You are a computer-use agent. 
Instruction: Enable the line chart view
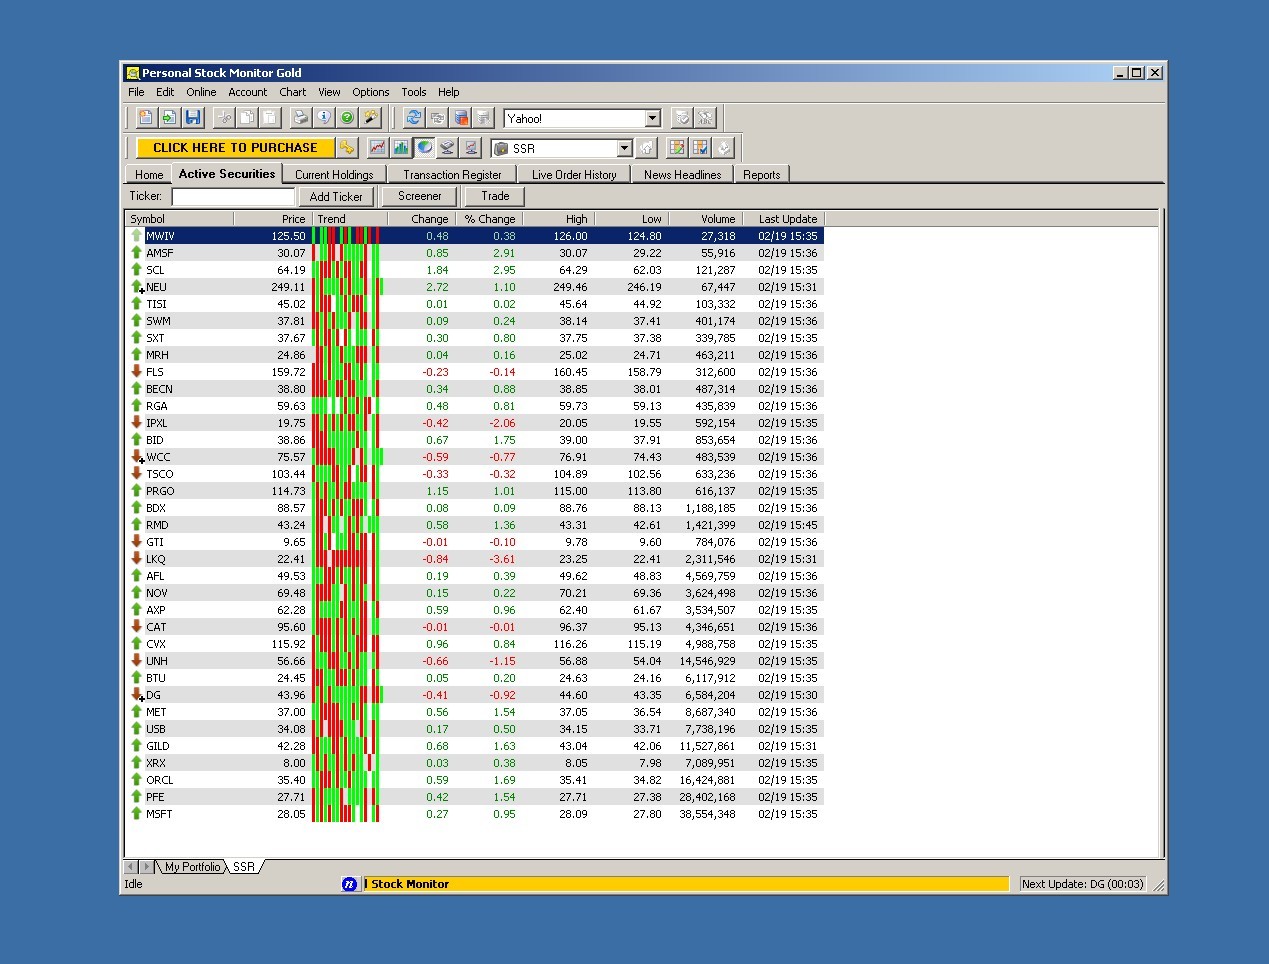[x=376, y=147]
